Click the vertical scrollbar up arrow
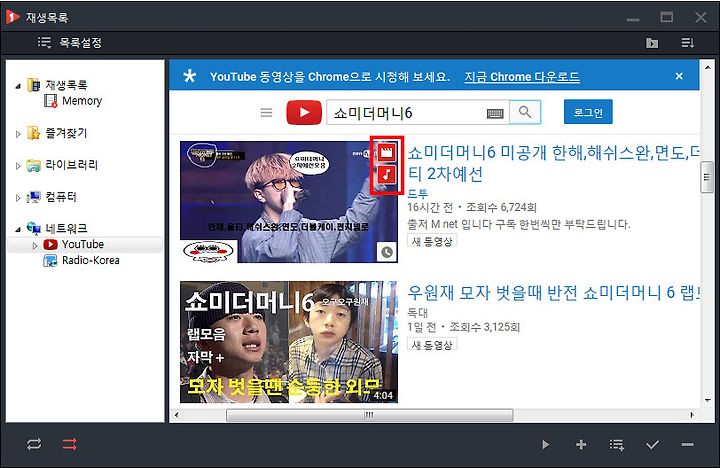720x468 pixels. 707,68
